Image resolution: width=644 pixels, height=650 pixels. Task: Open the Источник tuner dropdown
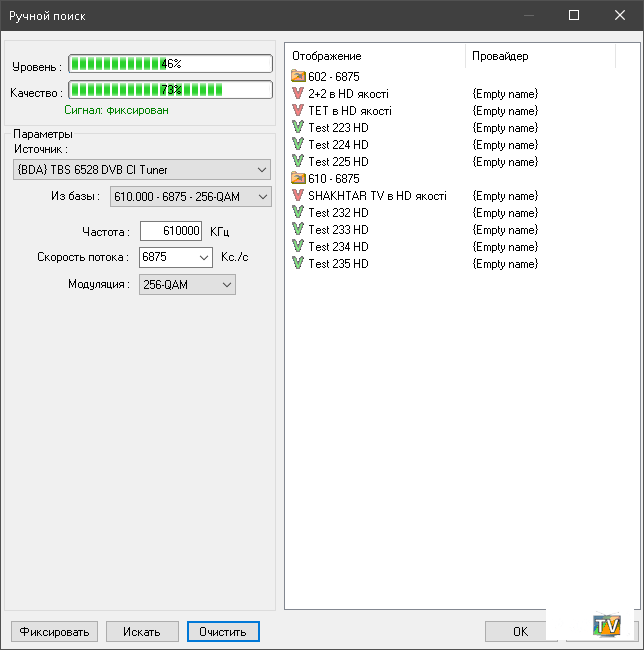(262, 169)
